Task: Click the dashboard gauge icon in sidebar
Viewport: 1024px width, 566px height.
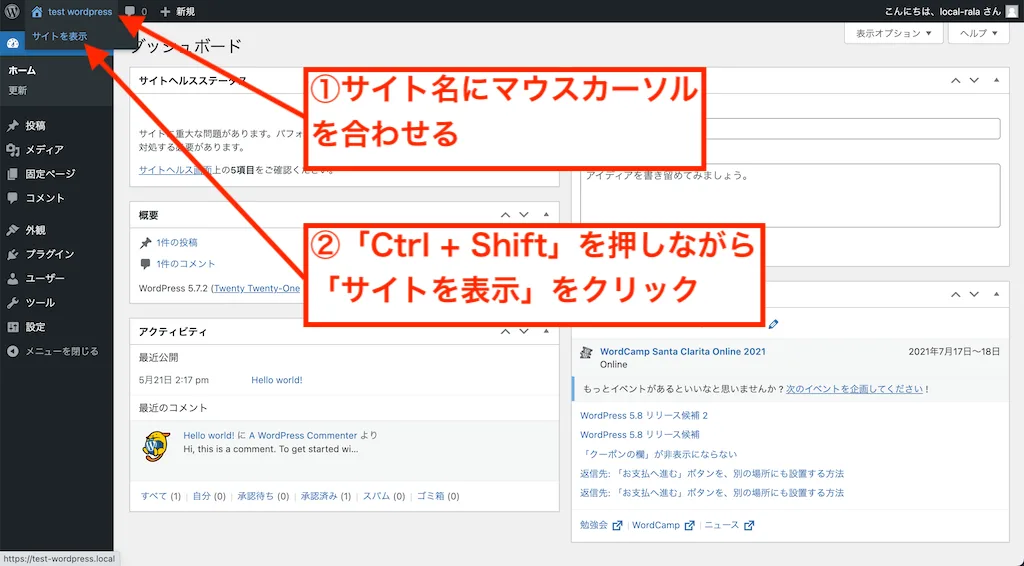Action: pyautogui.click(x=12, y=44)
